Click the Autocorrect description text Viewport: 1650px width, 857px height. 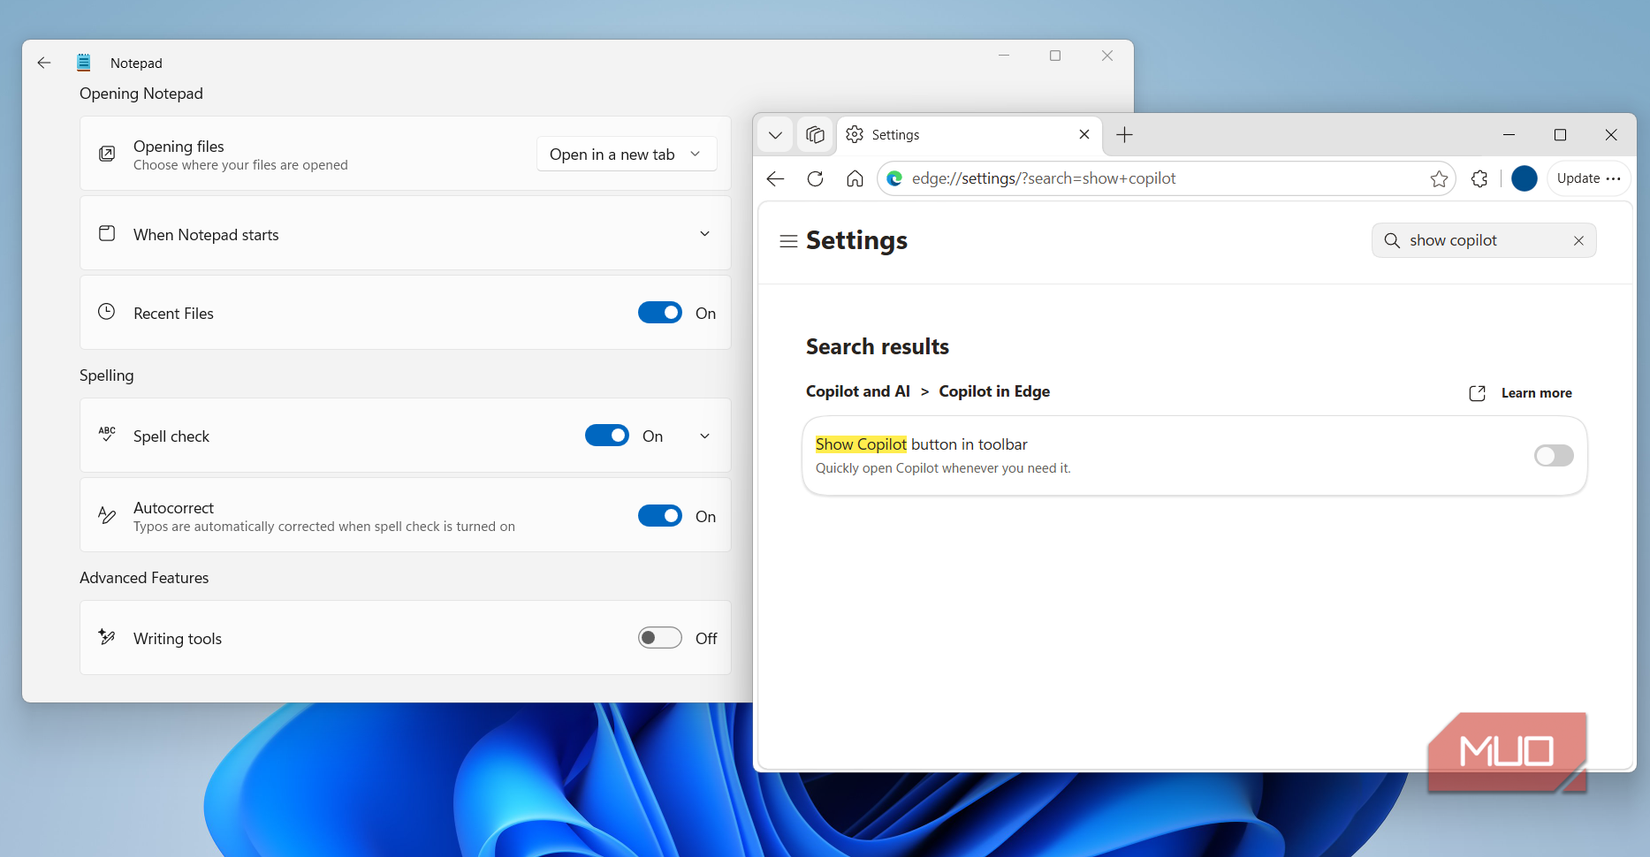[324, 526]
